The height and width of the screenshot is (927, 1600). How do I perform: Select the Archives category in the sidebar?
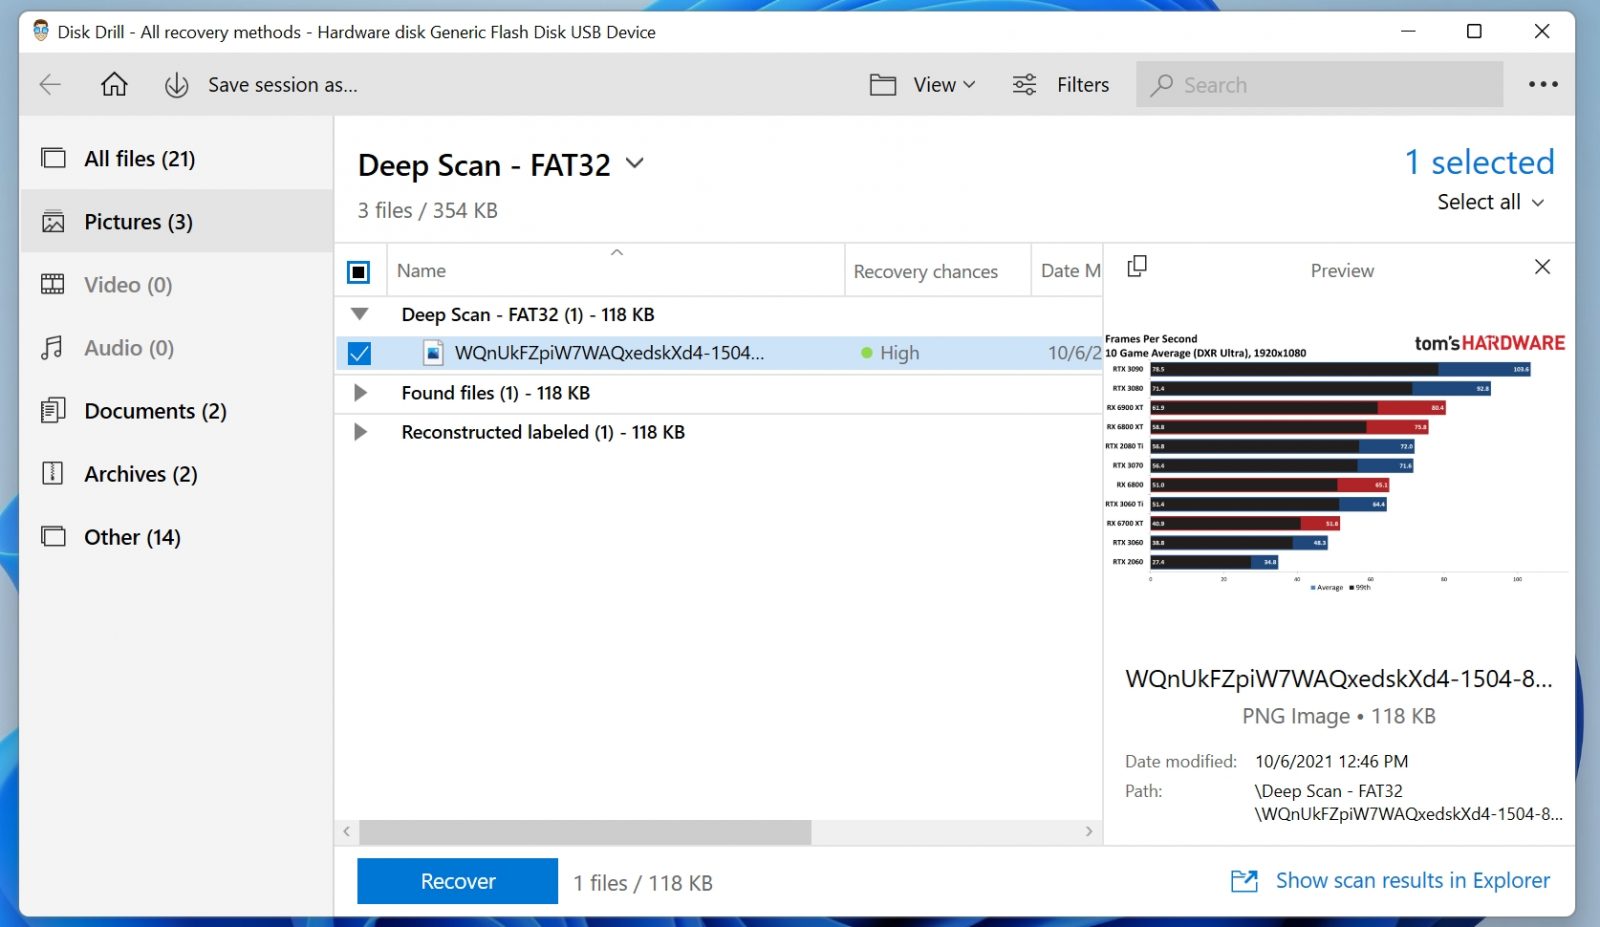[140, 474]
